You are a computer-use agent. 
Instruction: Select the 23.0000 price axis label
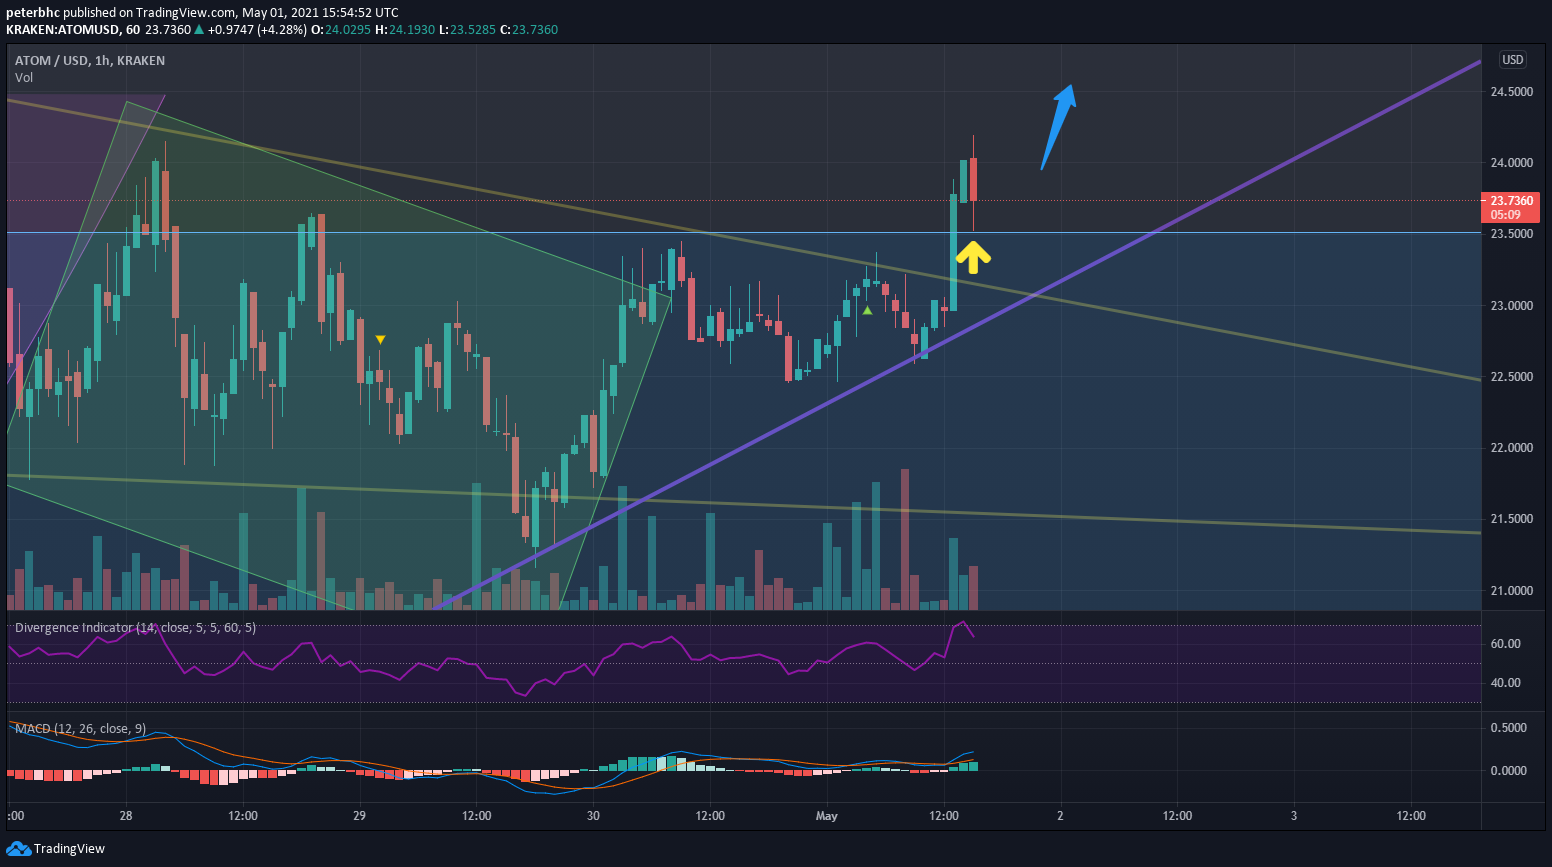point(1511,306)
